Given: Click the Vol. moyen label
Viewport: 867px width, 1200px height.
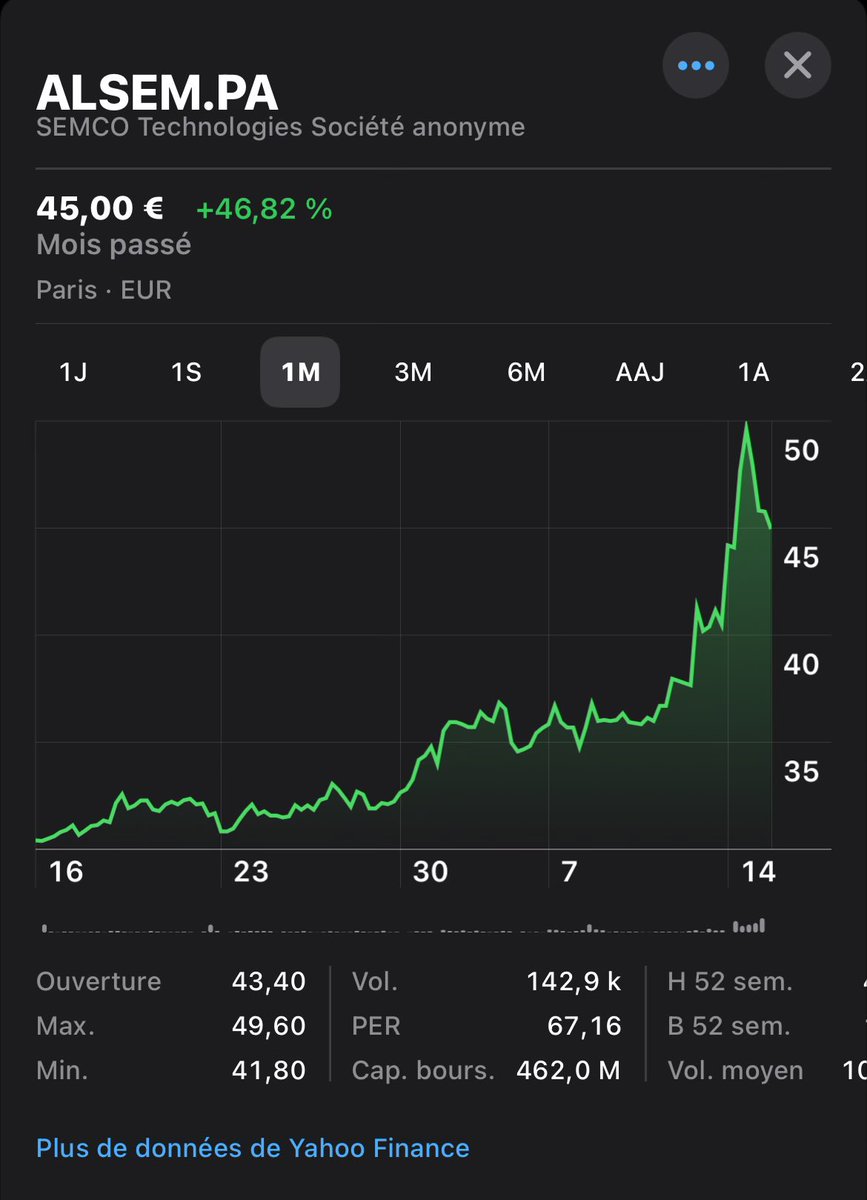Looking at the screenshot, I should coord(736,1071).
